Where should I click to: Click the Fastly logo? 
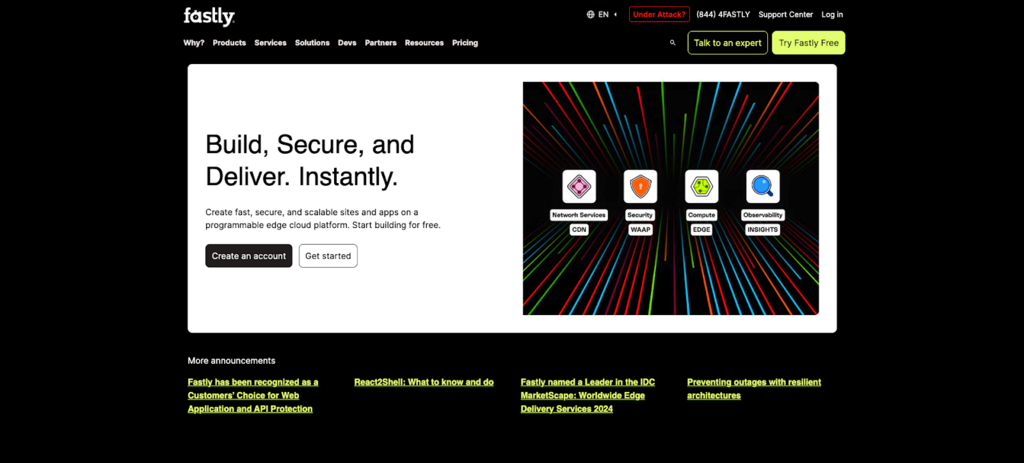coord(209,15)
